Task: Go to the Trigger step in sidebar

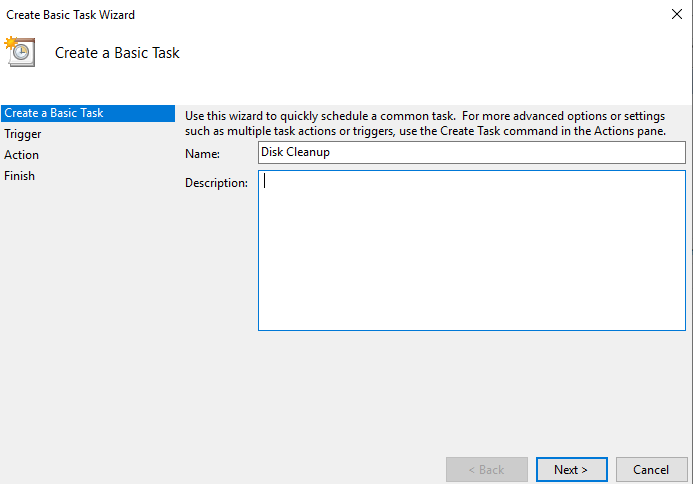Action: (23, 134)
